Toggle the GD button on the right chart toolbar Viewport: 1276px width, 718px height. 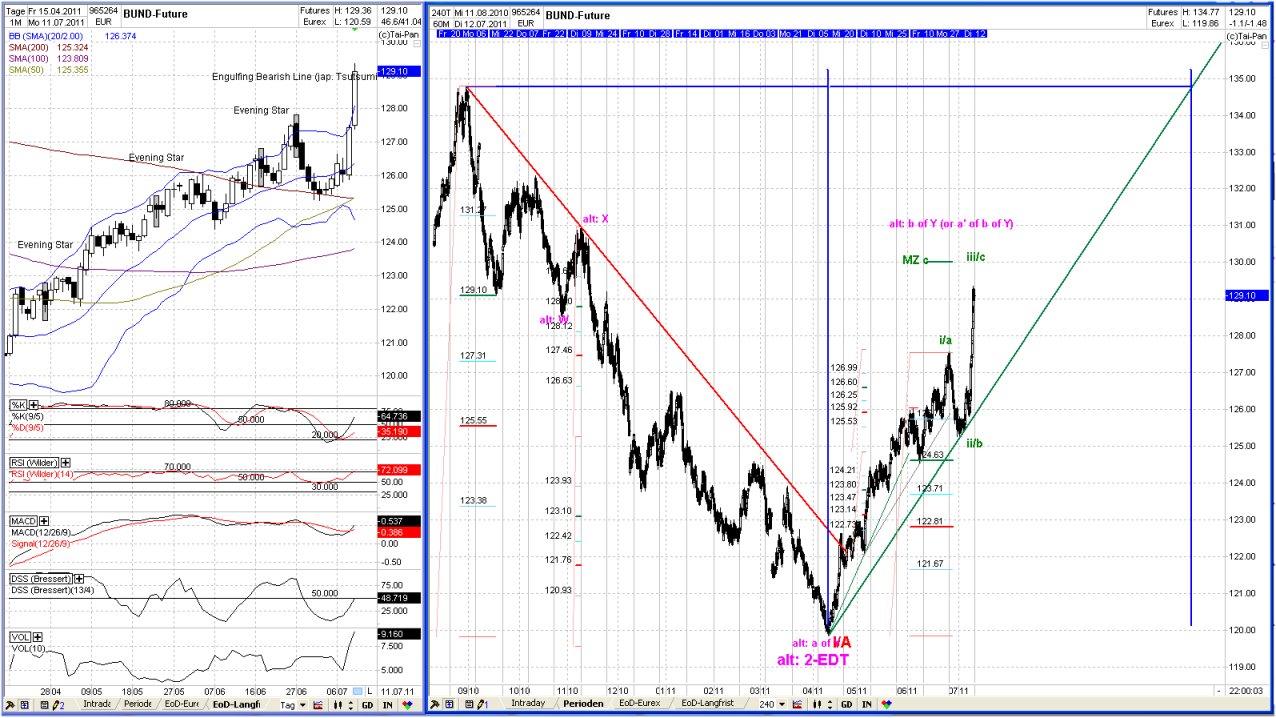coord(846,705)
